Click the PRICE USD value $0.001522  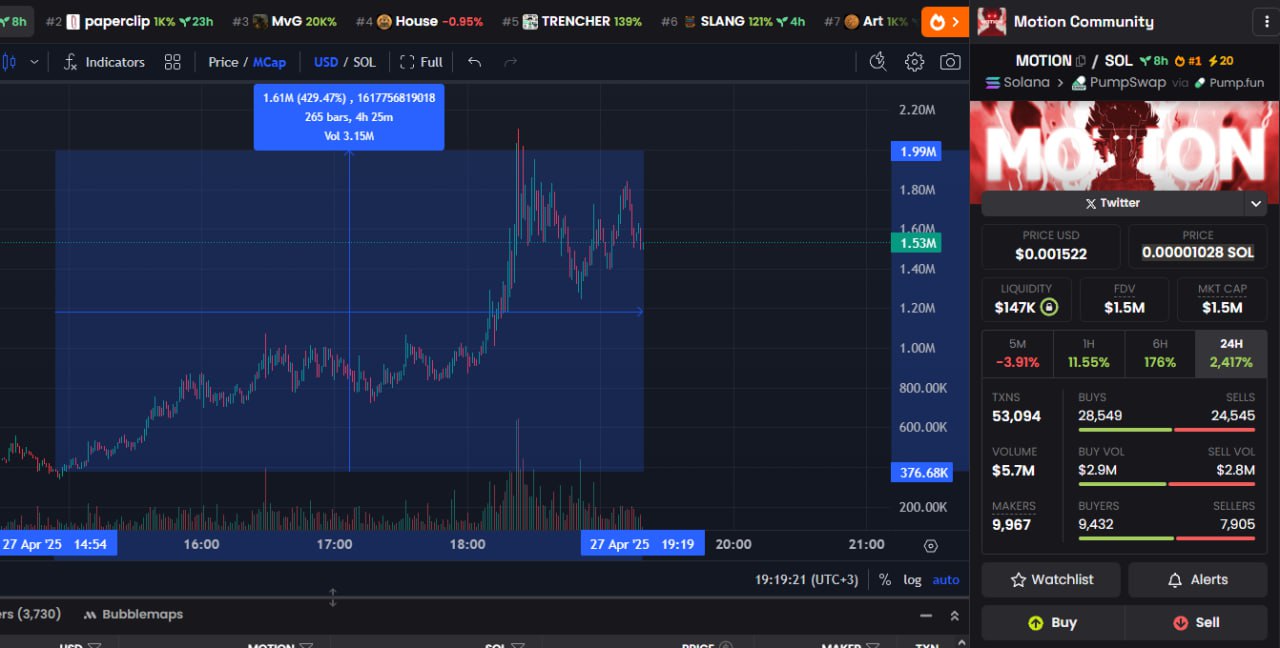(x=1051, y=254)
